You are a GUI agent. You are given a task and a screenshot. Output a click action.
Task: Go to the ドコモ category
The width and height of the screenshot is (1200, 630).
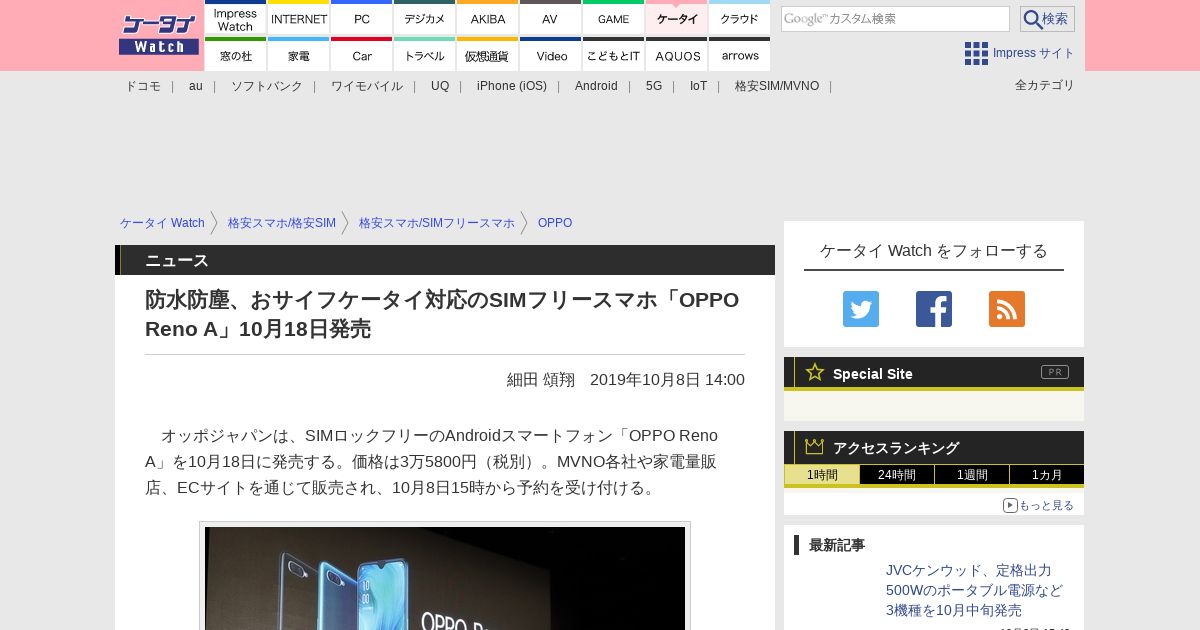tap(143, 86)
